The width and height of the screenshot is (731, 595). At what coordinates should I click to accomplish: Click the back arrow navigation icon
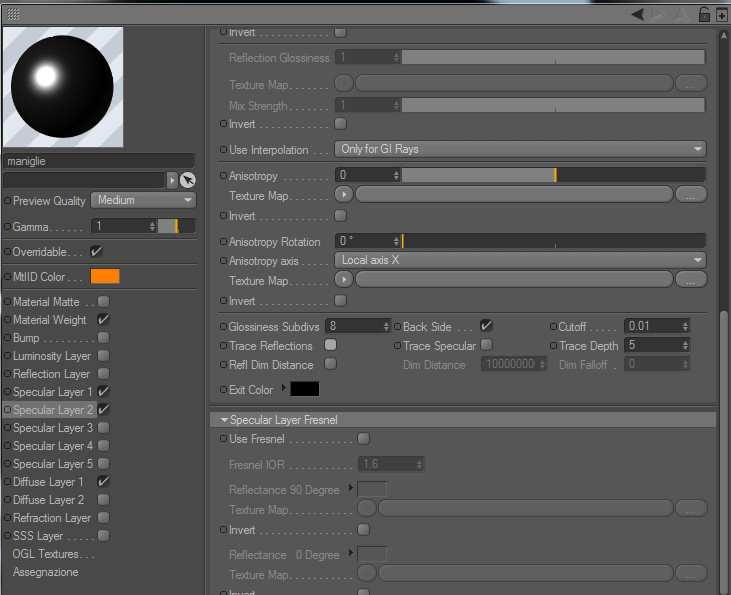(638, 14)
